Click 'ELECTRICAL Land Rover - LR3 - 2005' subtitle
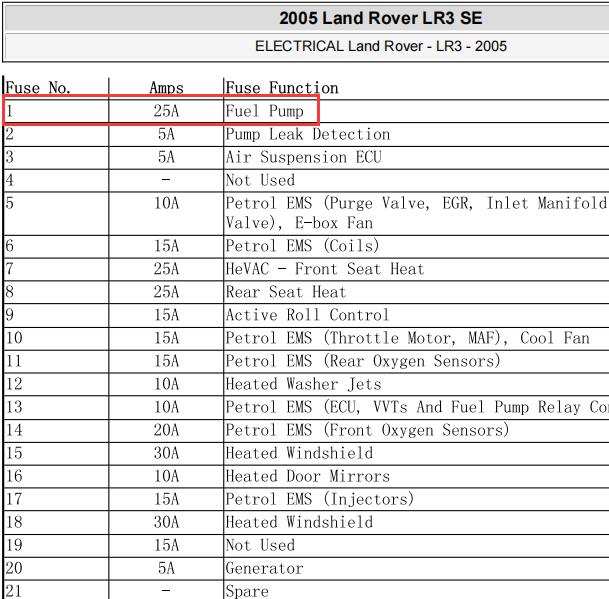This screenshot has width=609, height=599. point(381,46)
